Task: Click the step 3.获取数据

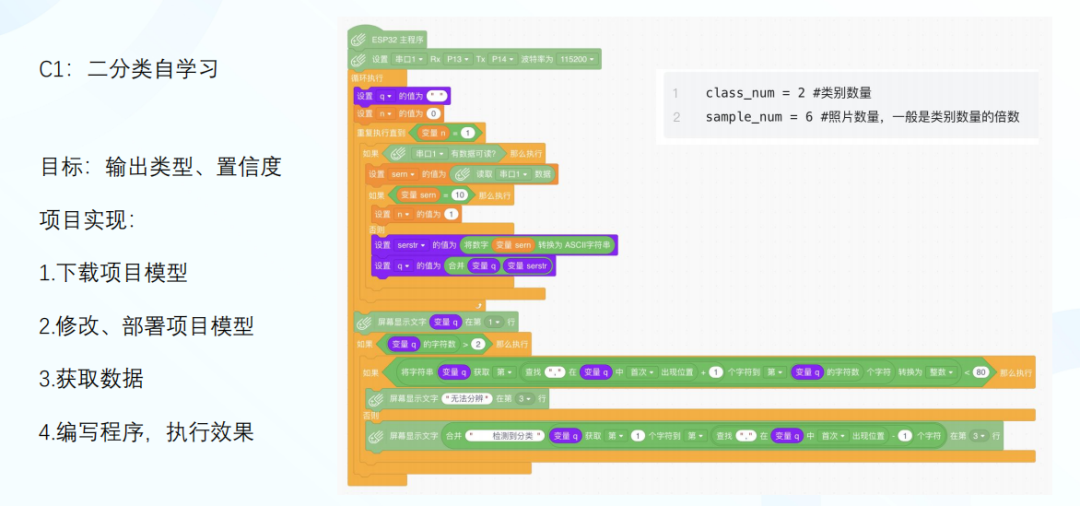Action: (92, 379)
